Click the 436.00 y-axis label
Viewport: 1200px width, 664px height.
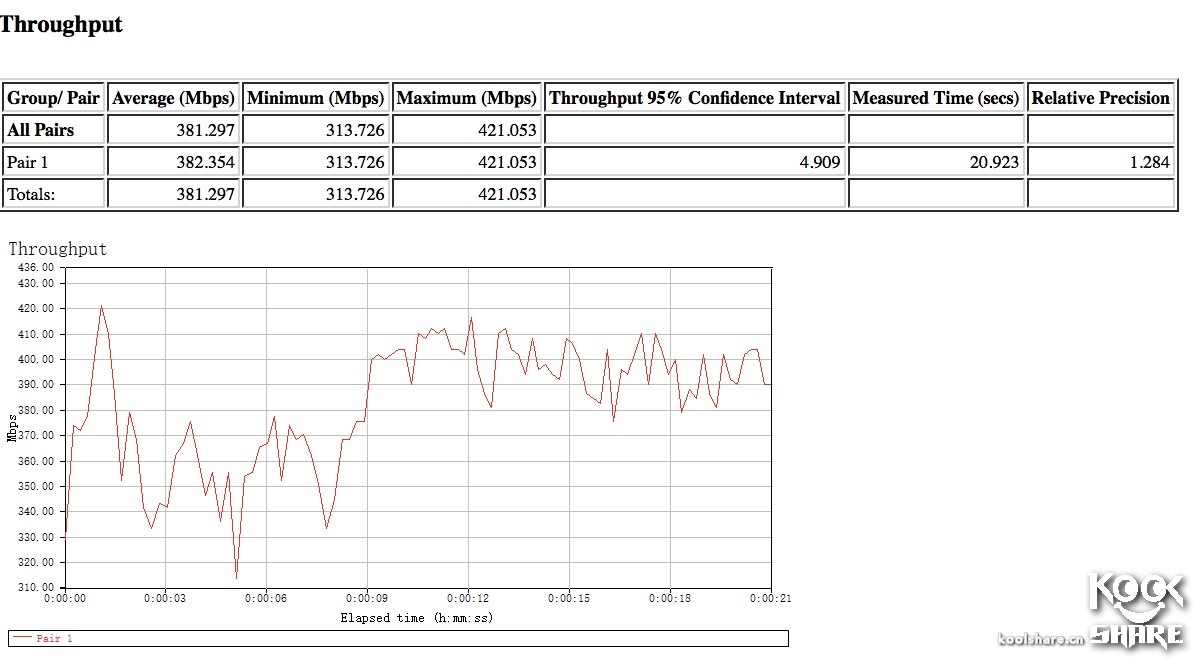click(36, 268)
